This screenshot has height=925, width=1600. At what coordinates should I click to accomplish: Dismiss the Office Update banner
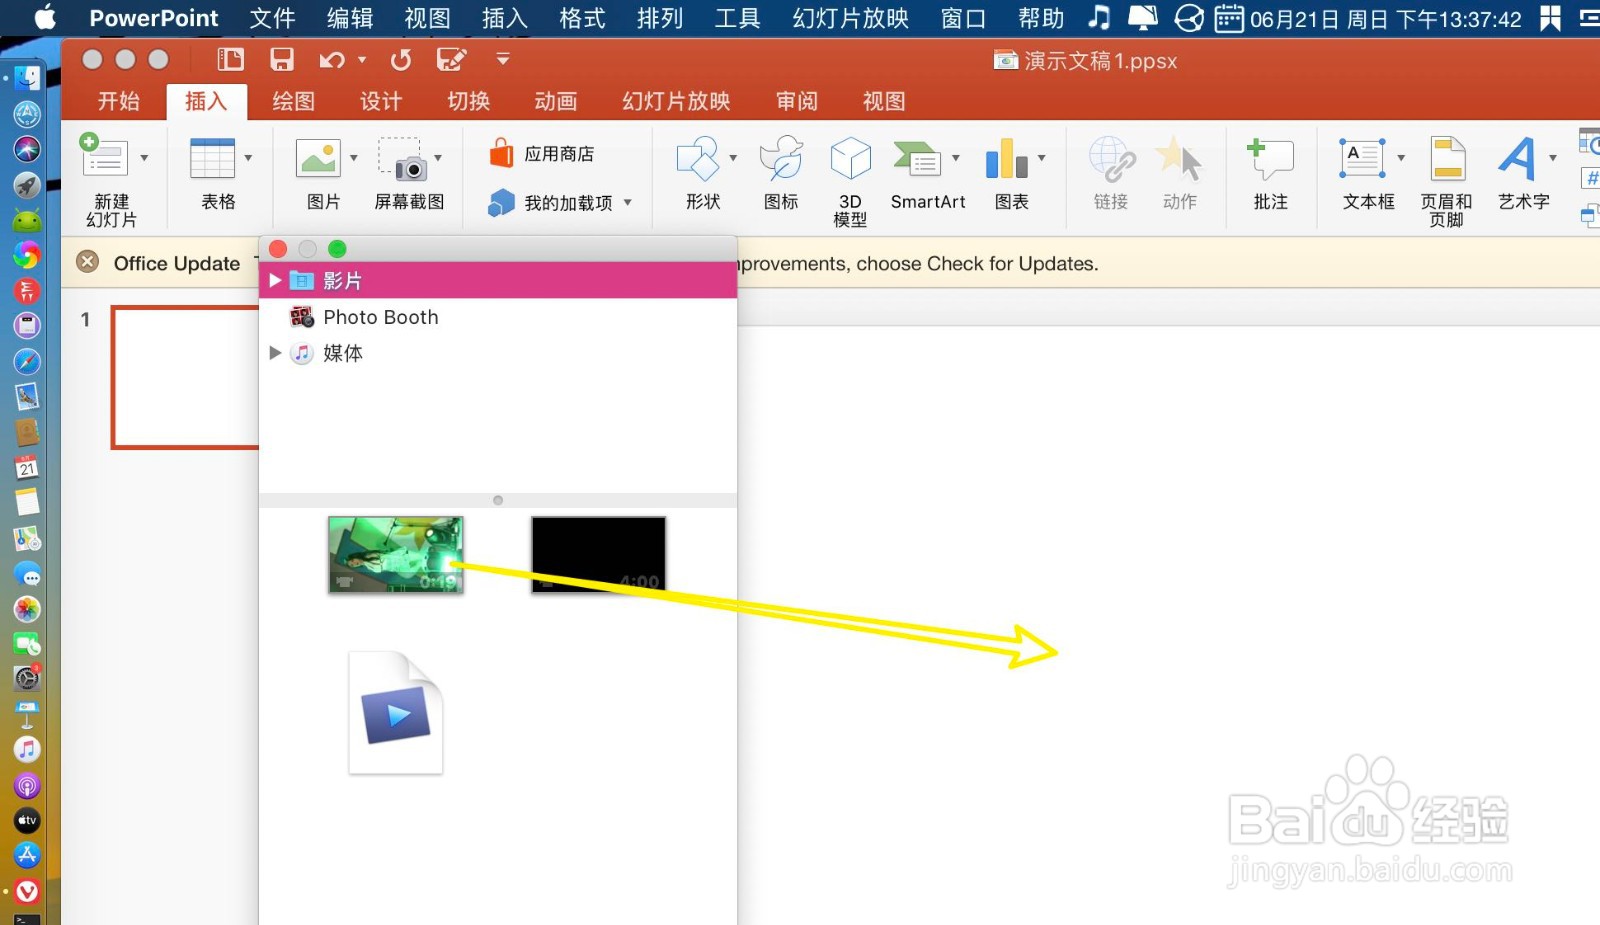(x=88, y=262)
